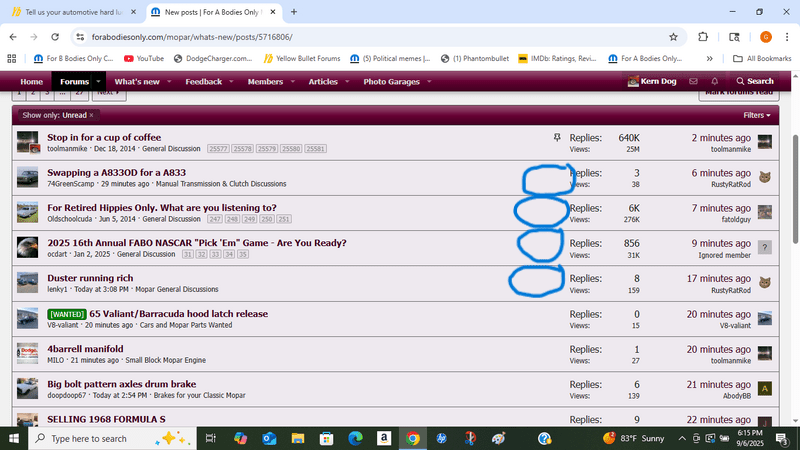Expand the What's new dropdown arrow
The height and width of the screenshot is (450, 800).
[x=169, y=82]
